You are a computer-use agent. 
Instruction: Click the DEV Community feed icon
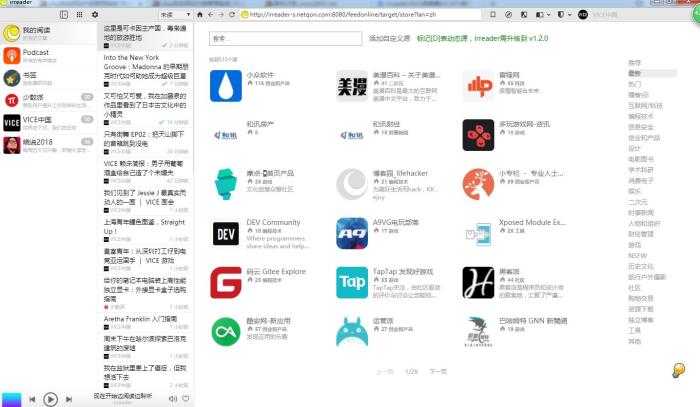[x=226, y=232]
